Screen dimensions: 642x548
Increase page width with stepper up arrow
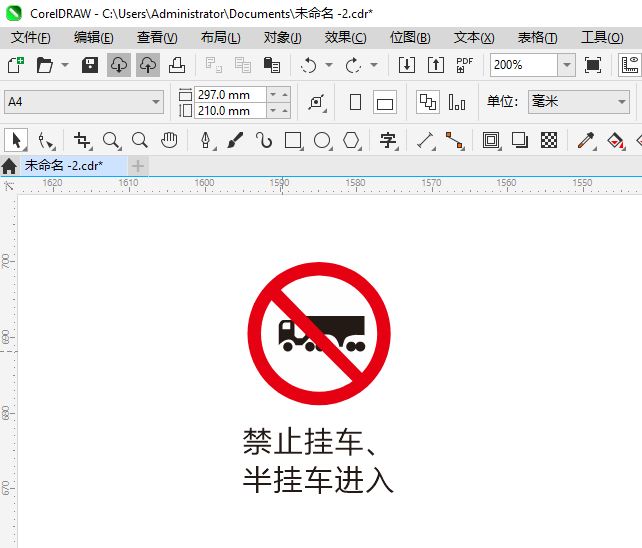point(285,95)
